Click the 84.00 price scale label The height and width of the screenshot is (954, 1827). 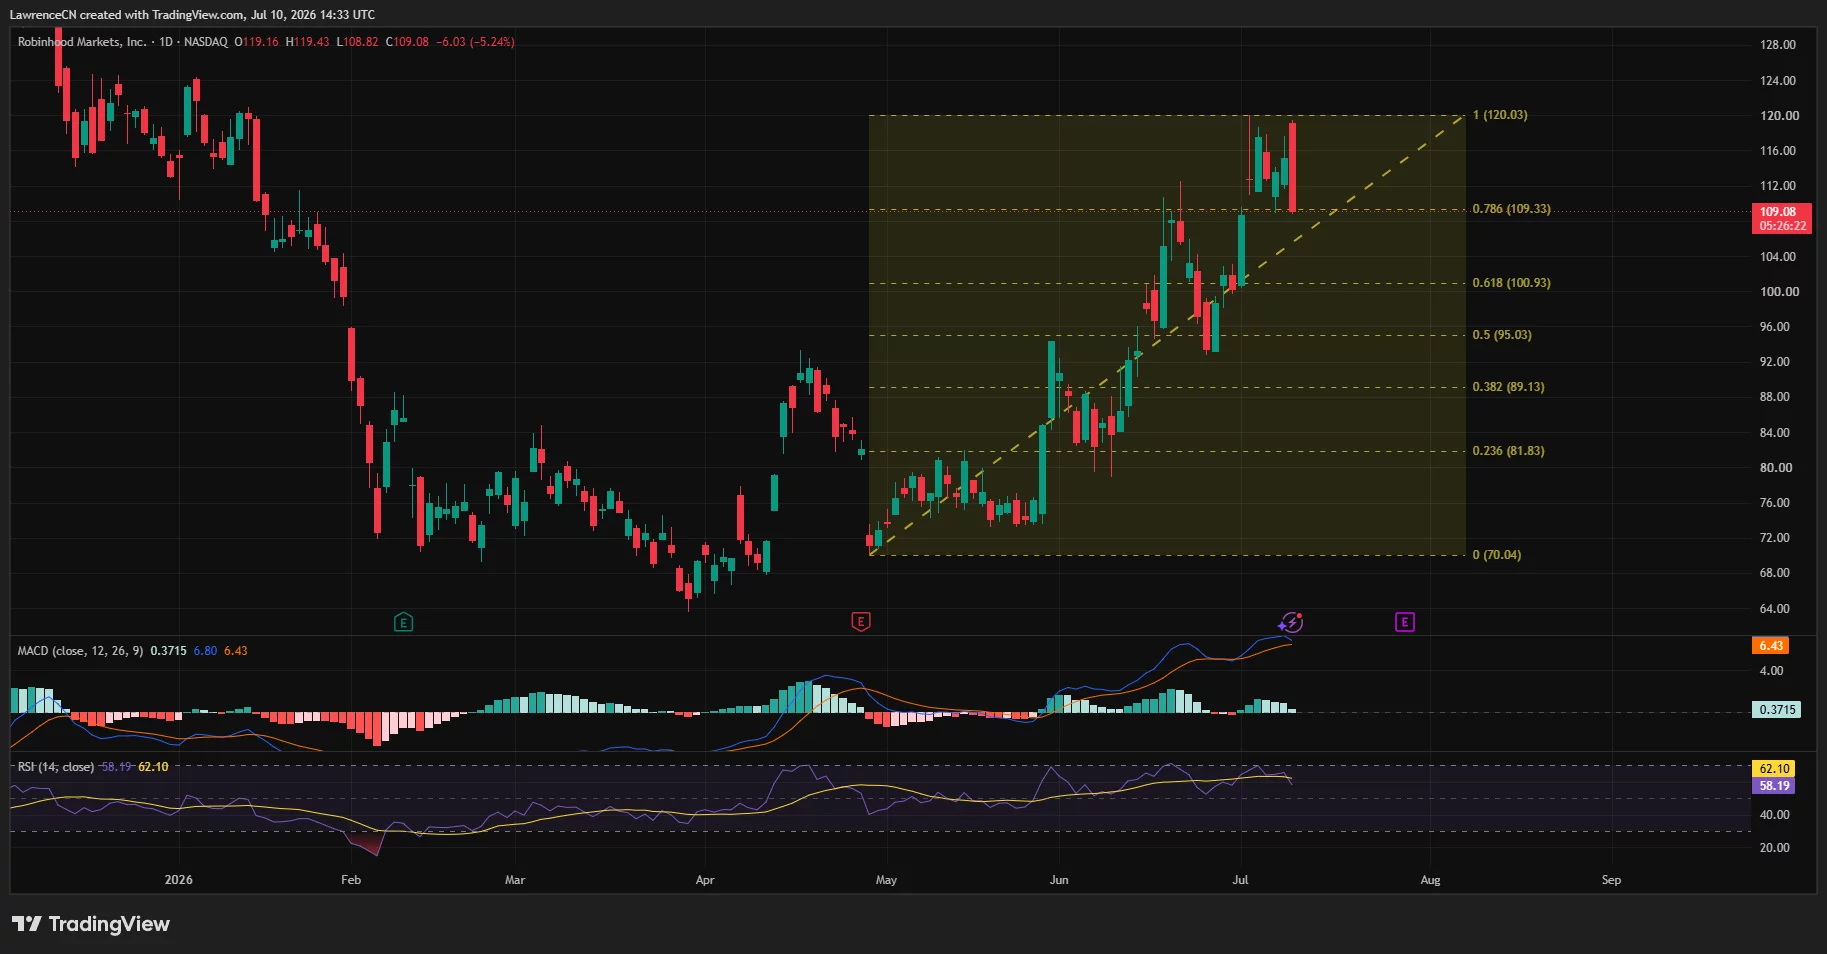pos(1775,433)
